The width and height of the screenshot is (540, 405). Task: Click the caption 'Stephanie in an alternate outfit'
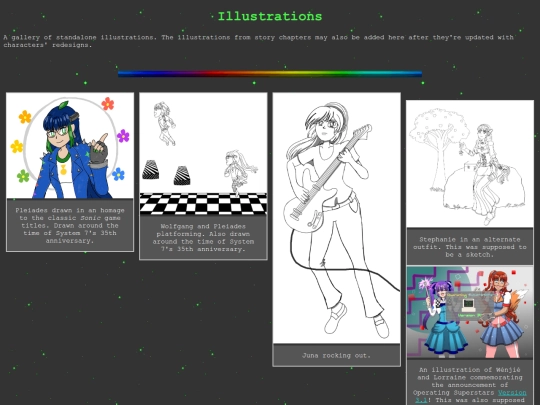coord(470,247)
